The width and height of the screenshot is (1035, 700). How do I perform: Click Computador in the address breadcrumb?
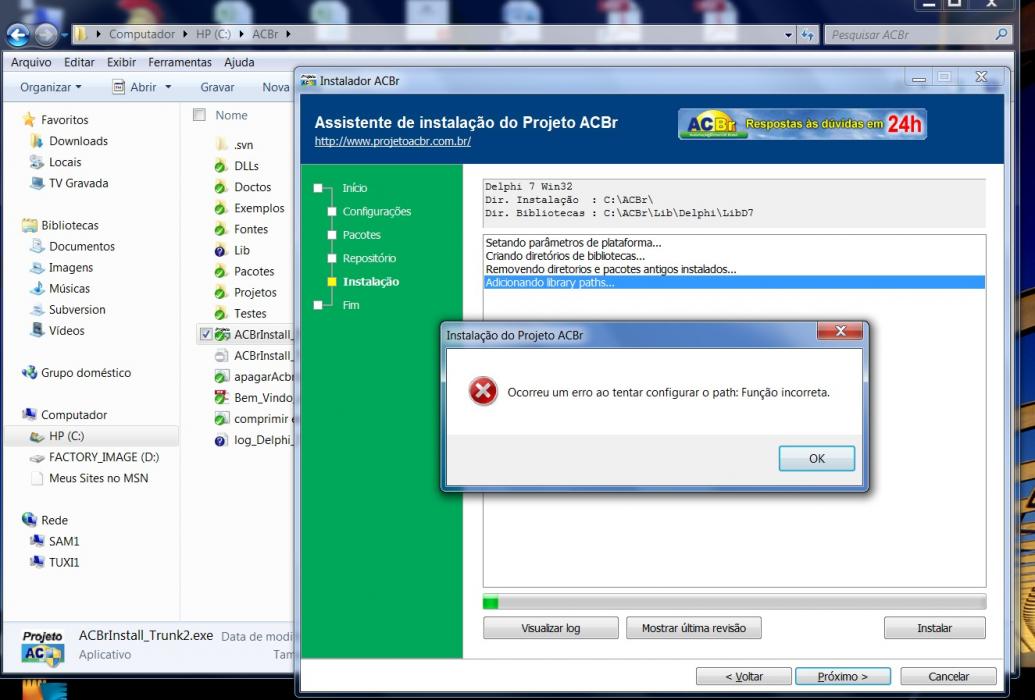142,34
